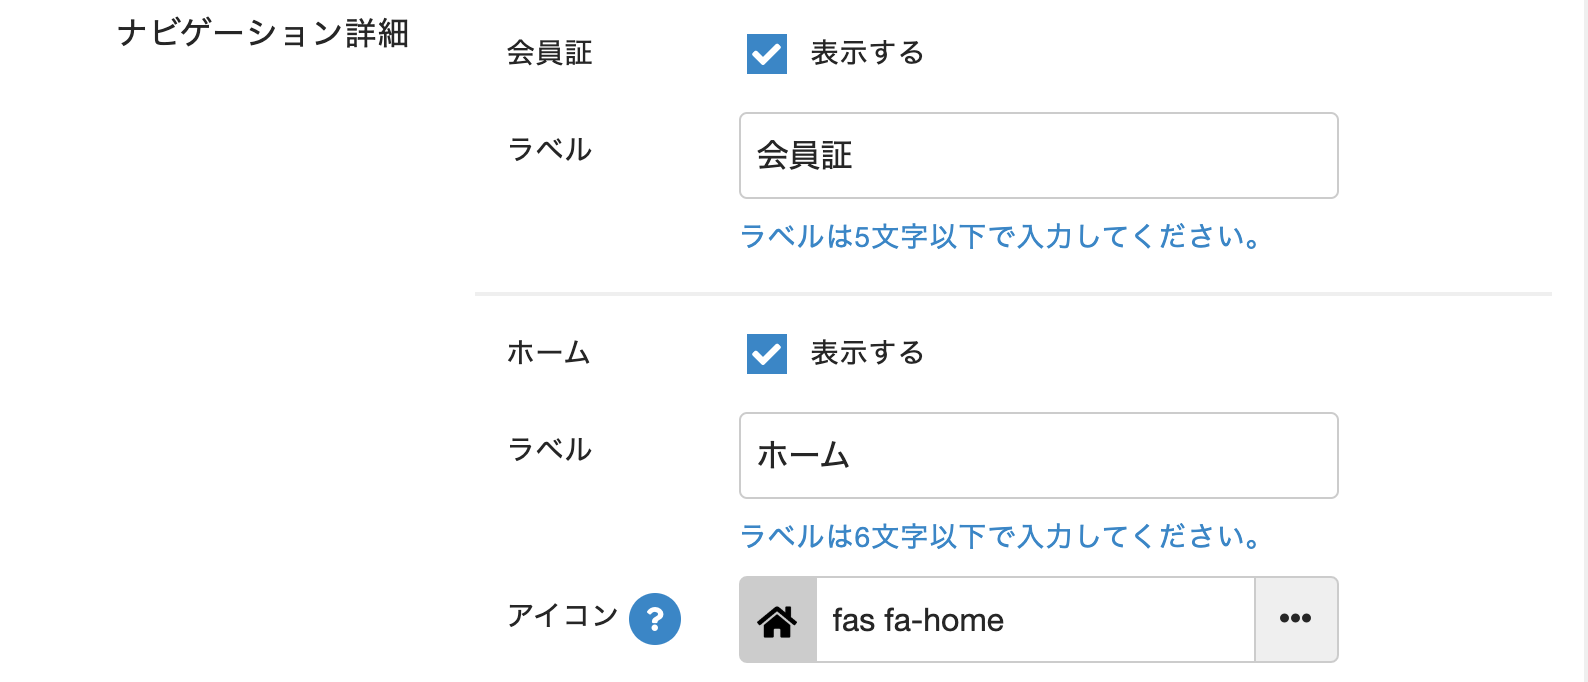Screen dimensions: 1588x682
Task: Click 表示する text next to 会員証 checkbox
Action: click(x=867, y=53)
